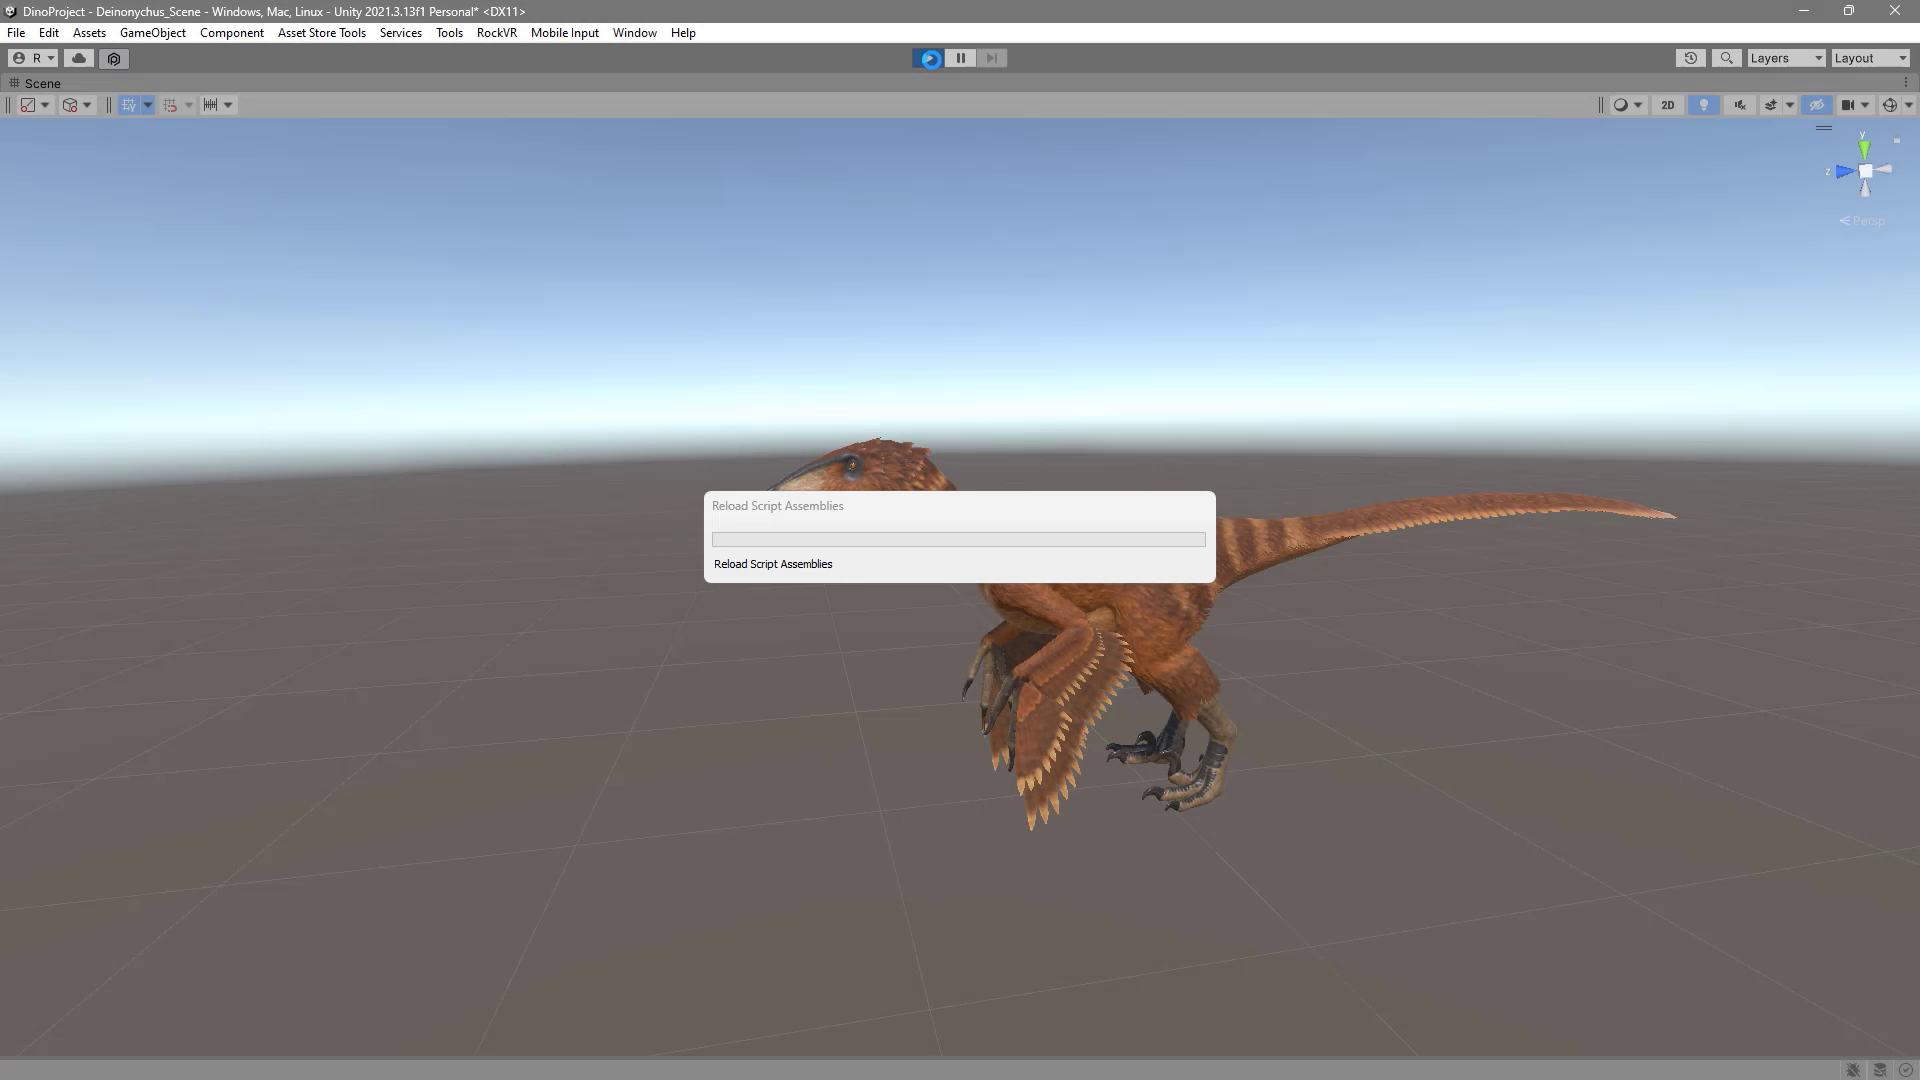
Task: Click the green Y axis orientation cone
Action: (x=1864, y=149)
